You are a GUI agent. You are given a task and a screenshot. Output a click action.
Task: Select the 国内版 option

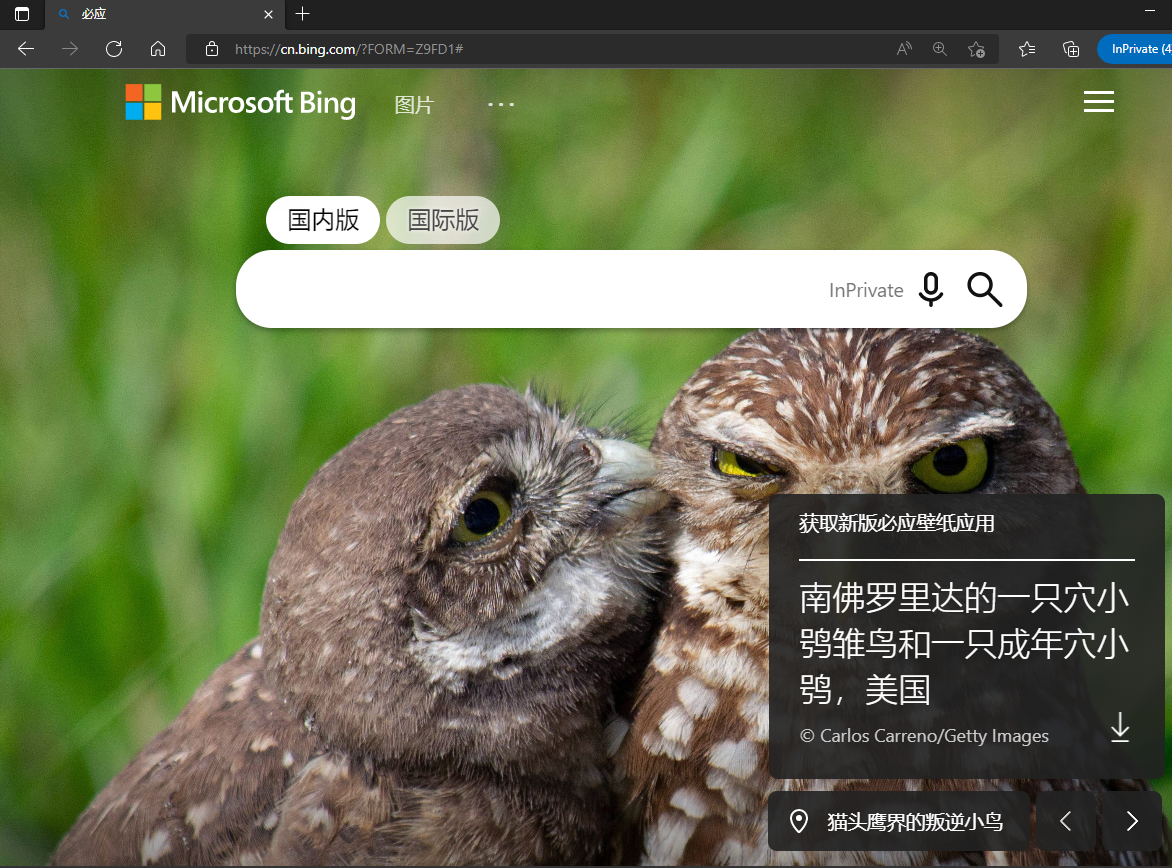(x=322, y=219)
